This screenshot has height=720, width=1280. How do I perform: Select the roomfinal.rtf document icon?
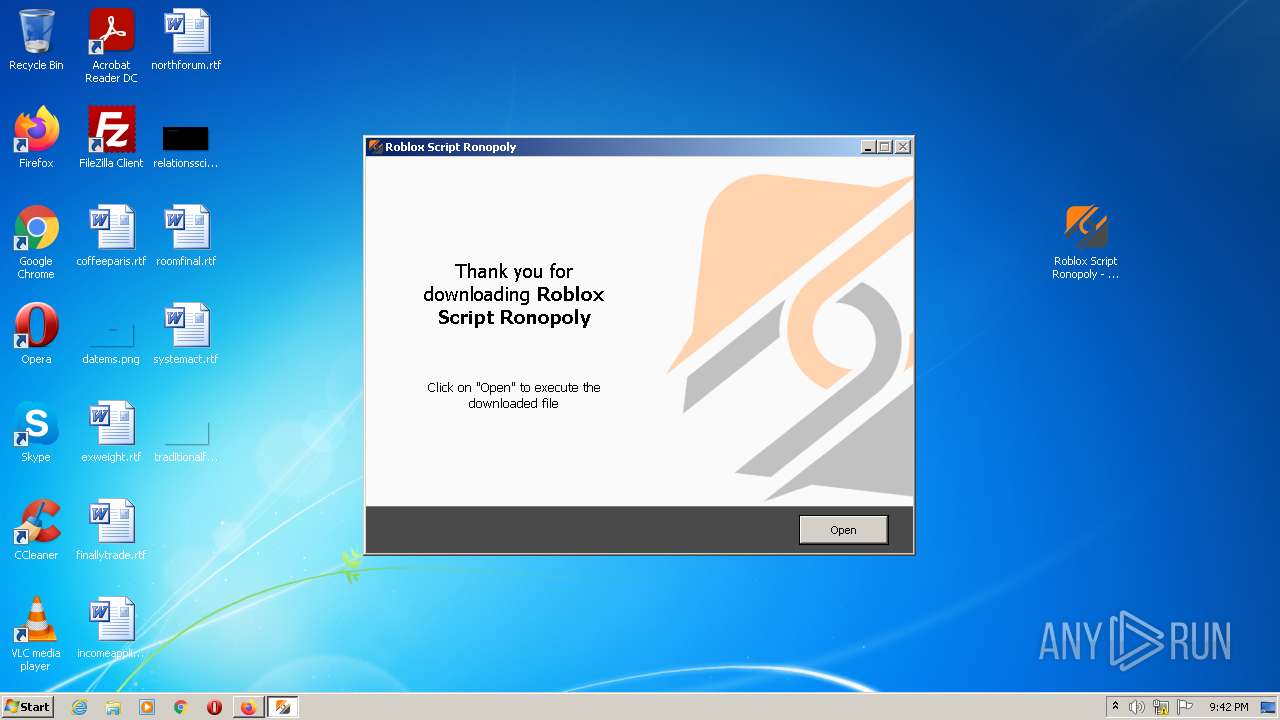[186, 236]
